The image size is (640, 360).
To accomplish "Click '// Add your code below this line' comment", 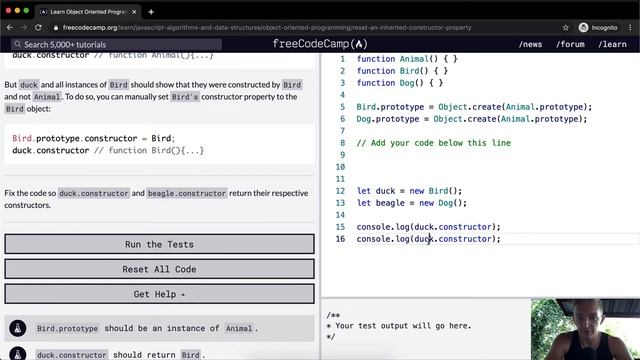I will [433, 143].
